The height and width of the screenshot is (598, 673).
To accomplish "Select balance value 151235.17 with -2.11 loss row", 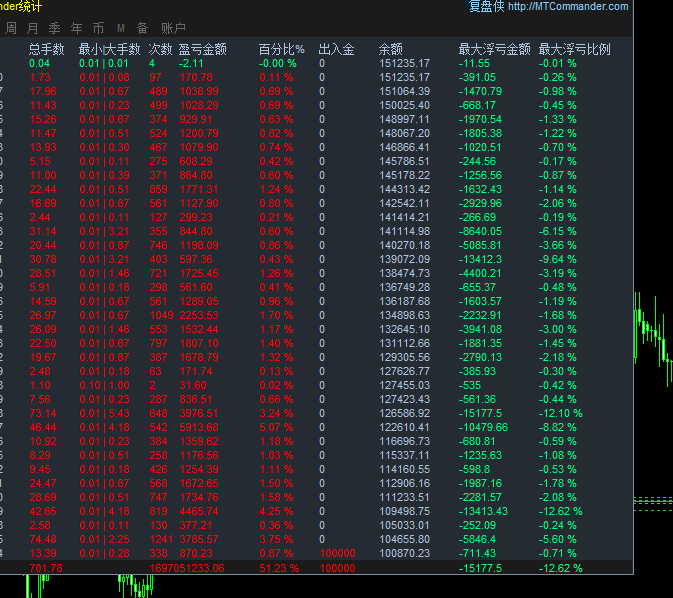I will pos(404,64).
